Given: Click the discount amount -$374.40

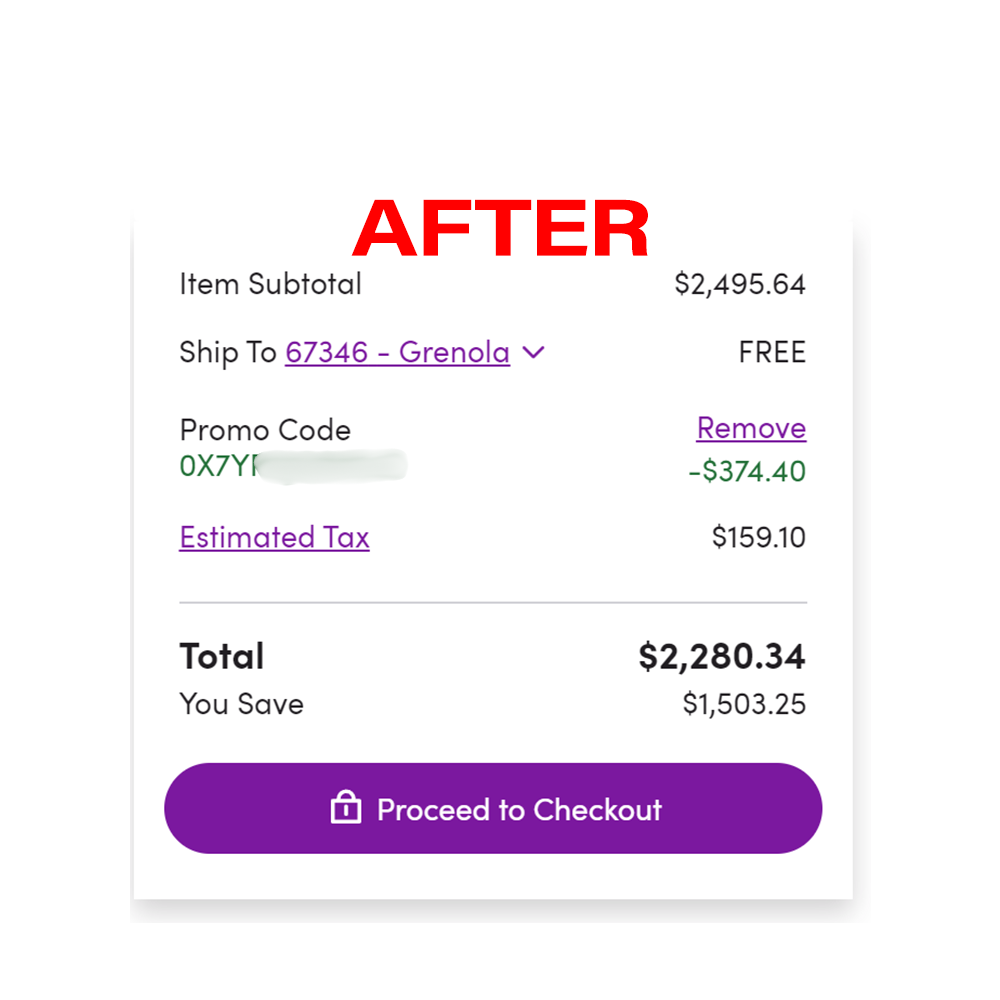Looking at the screenshot, I should 747,471.
